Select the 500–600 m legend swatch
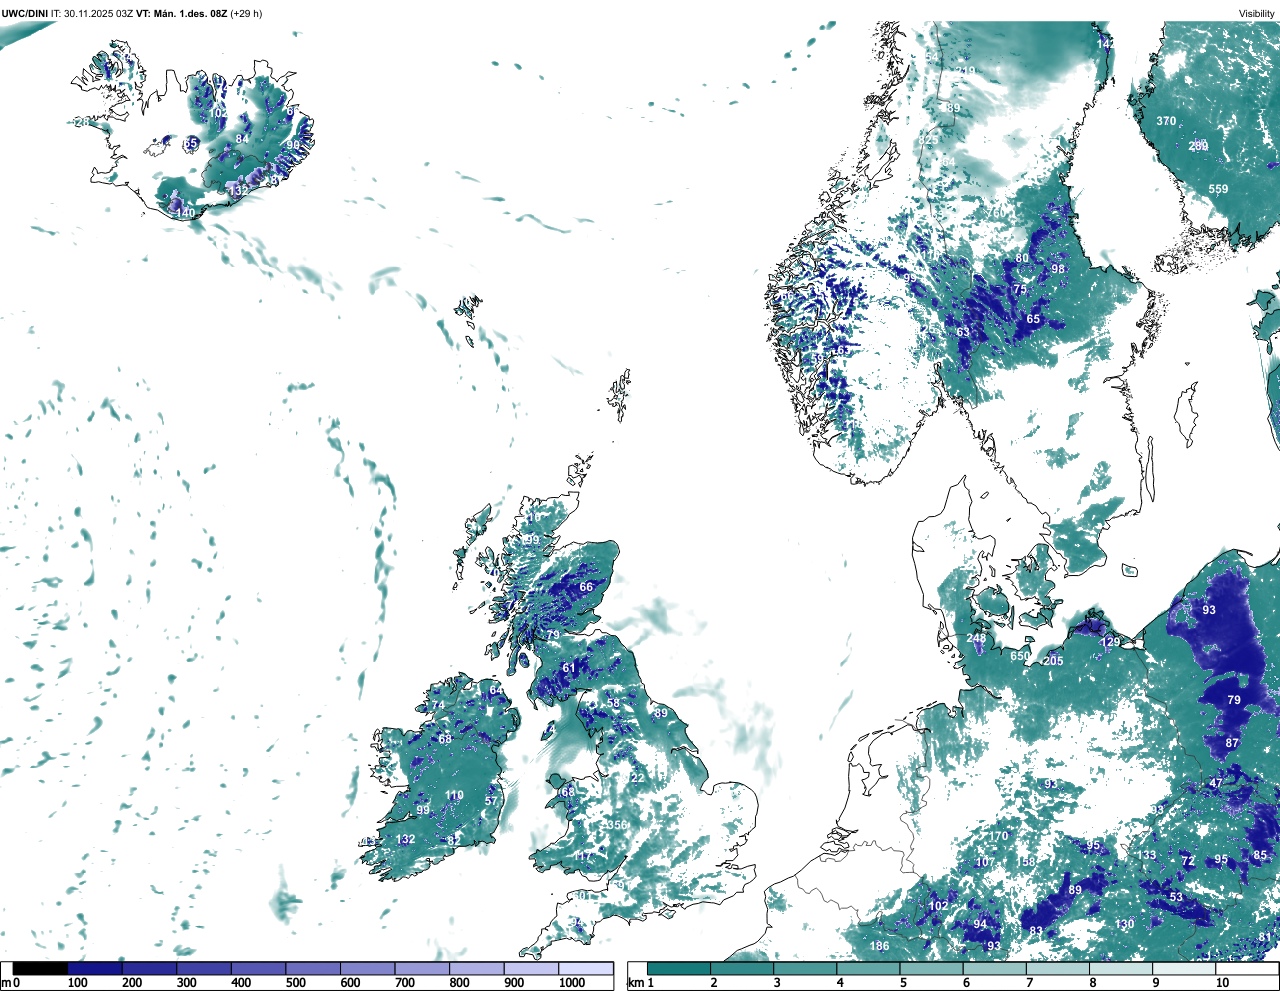 pos(312,969)
